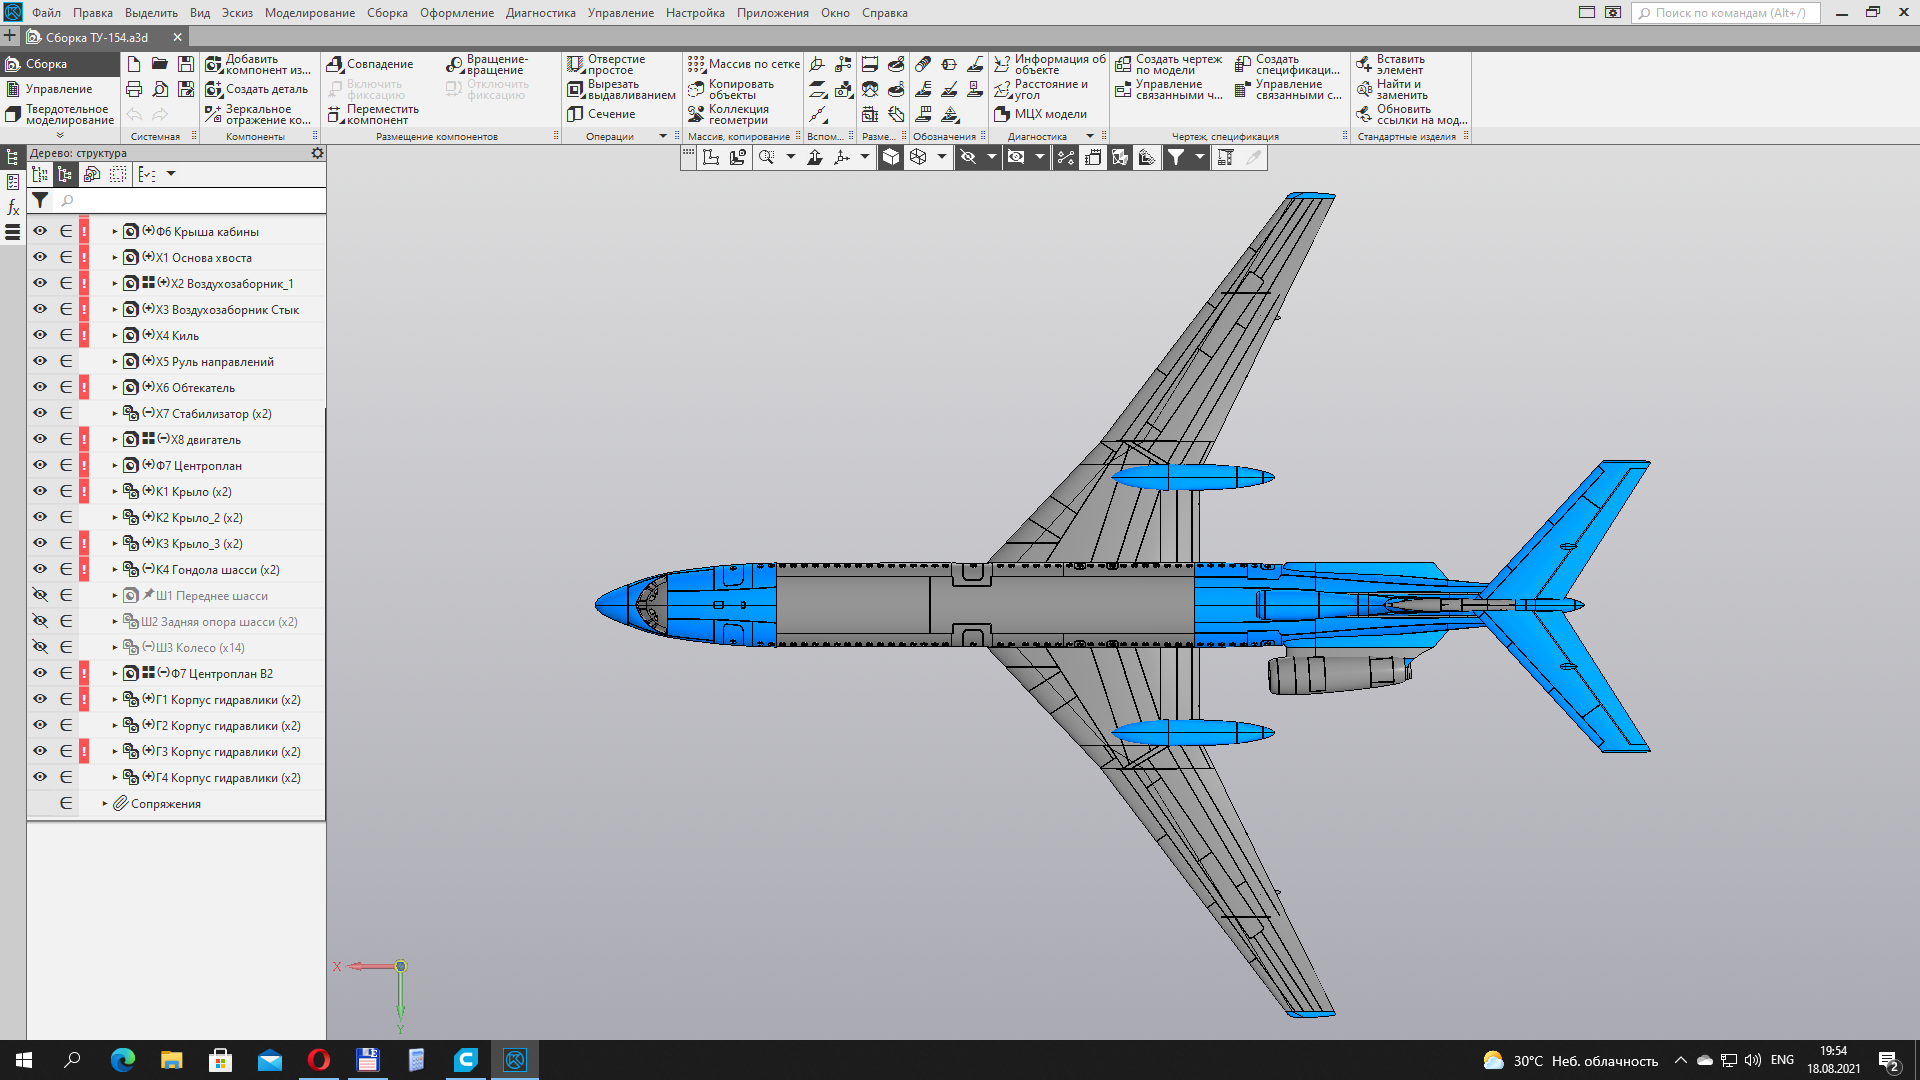The width and height of the screenshot is (1920, 1080).
Task: Click shaded solid cube display icon
Action: pos(890,157)
